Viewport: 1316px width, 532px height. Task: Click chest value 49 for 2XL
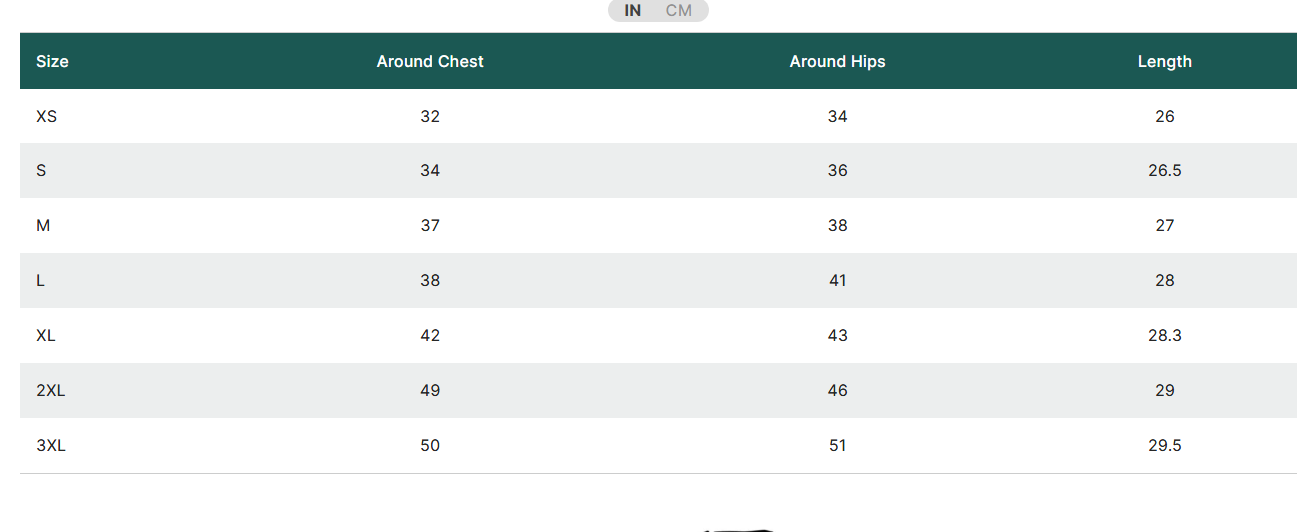[430, 390]
